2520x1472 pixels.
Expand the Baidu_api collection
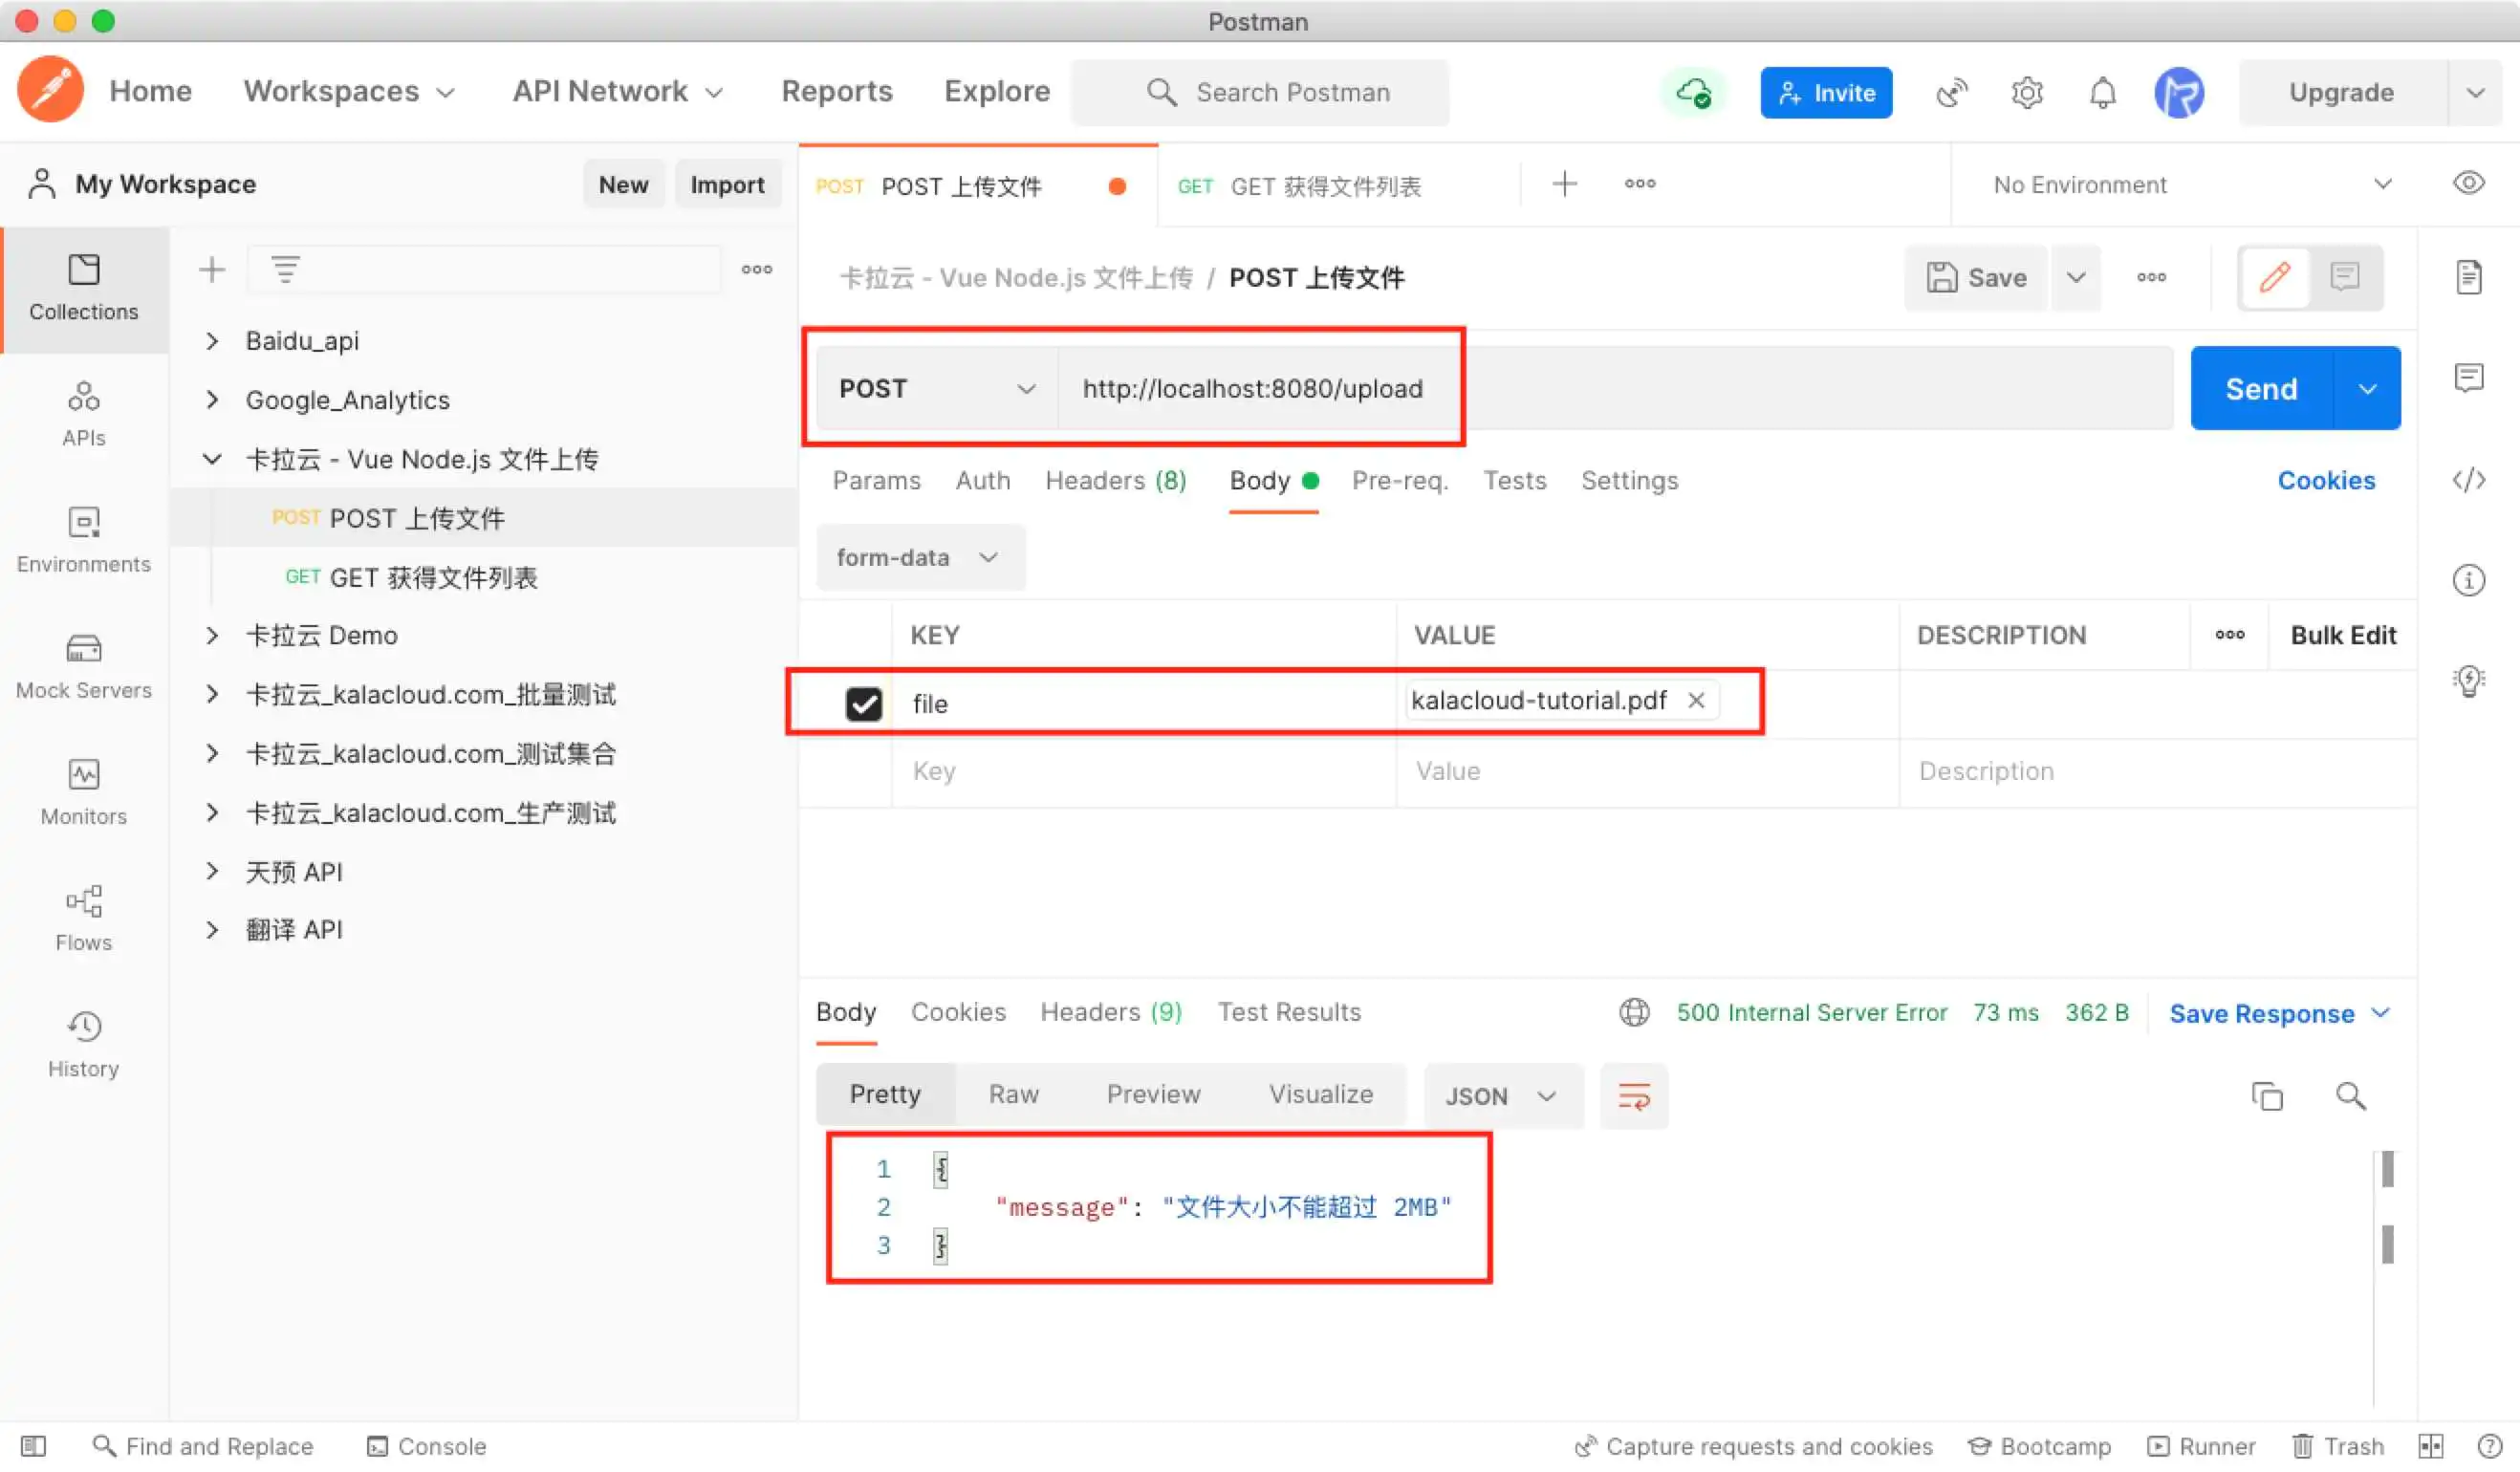click(x=212, y=340)
